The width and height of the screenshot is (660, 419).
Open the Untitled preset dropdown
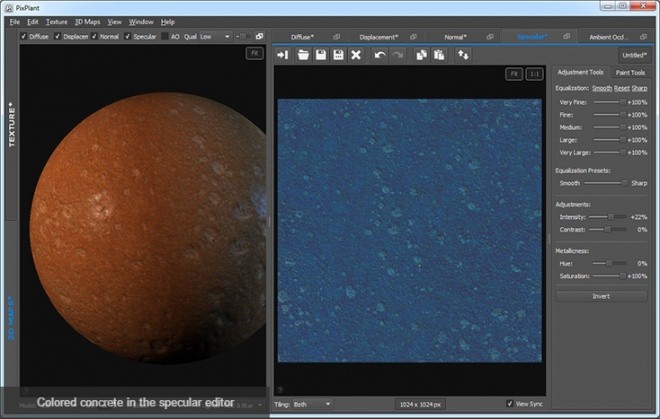(634, 55)
